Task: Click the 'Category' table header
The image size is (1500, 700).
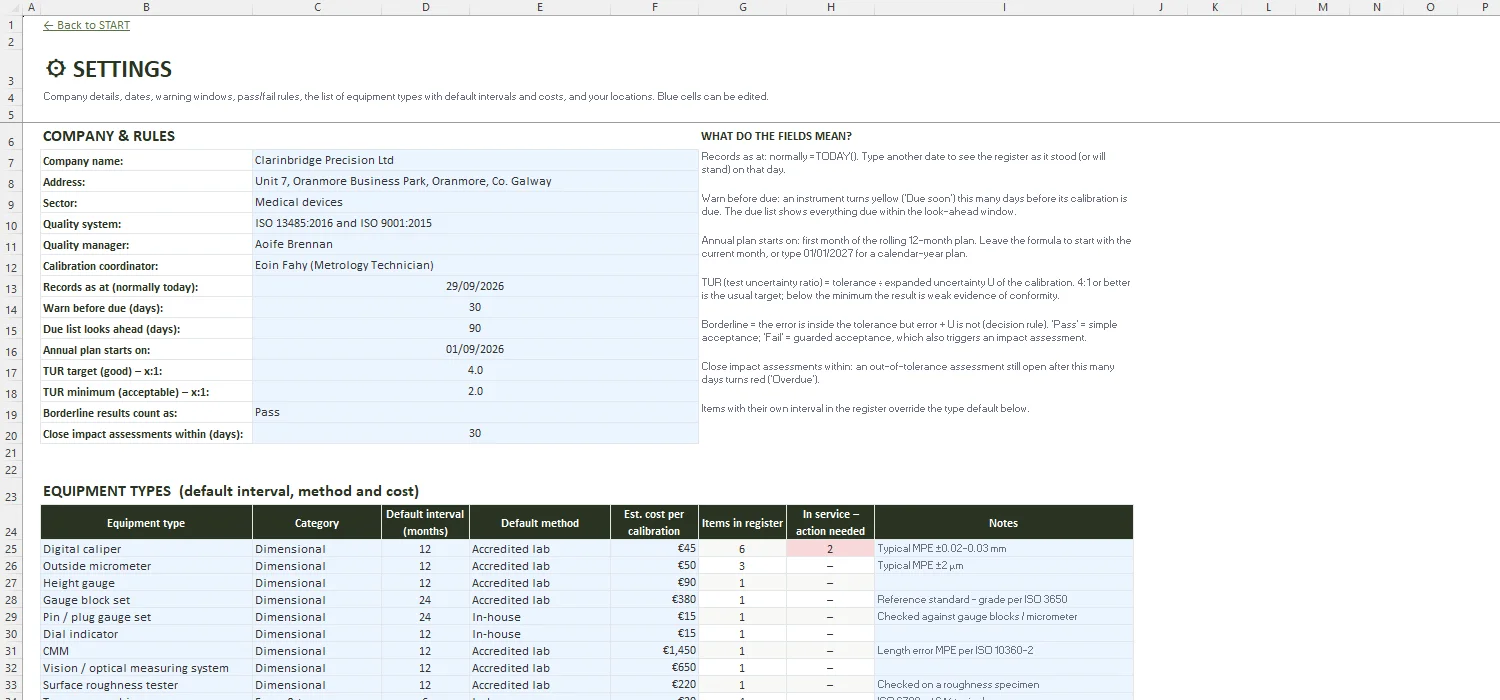Action: [317, 523]
